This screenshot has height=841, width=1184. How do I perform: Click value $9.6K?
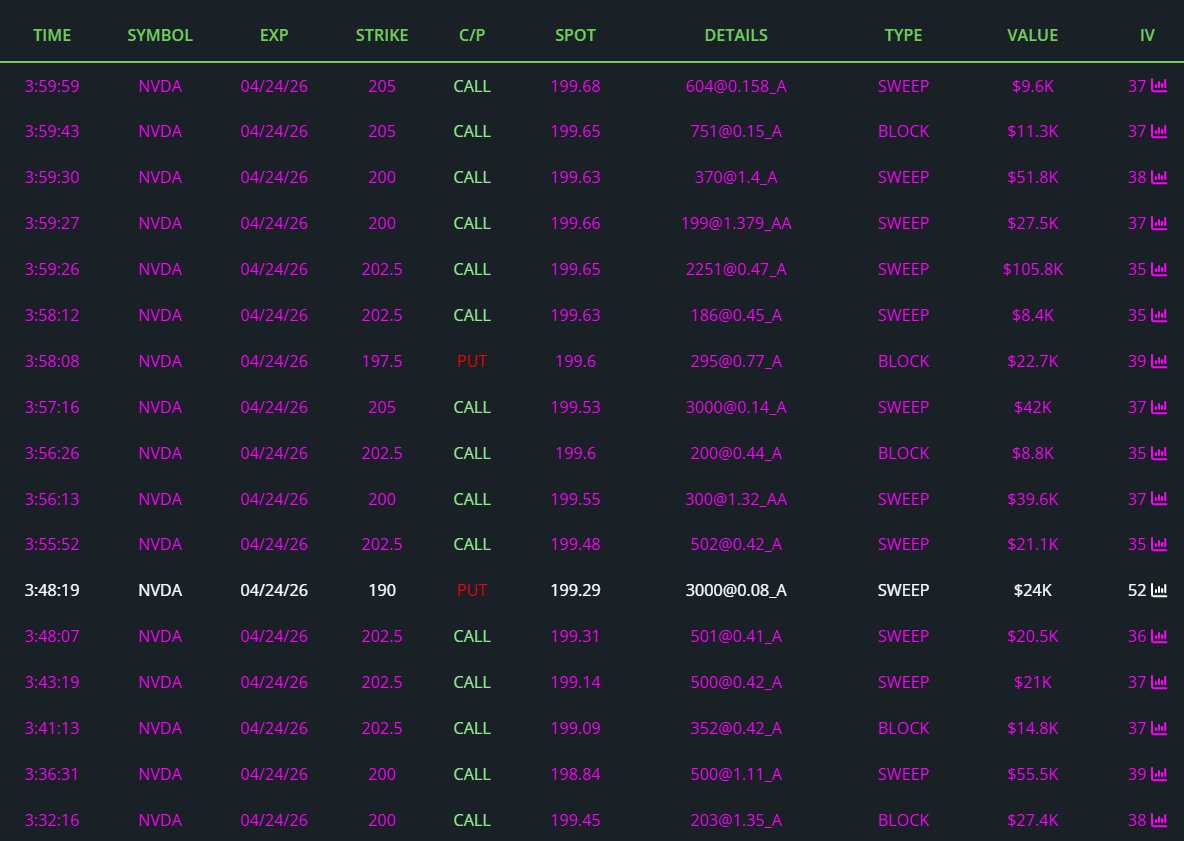coord(1032,86)
